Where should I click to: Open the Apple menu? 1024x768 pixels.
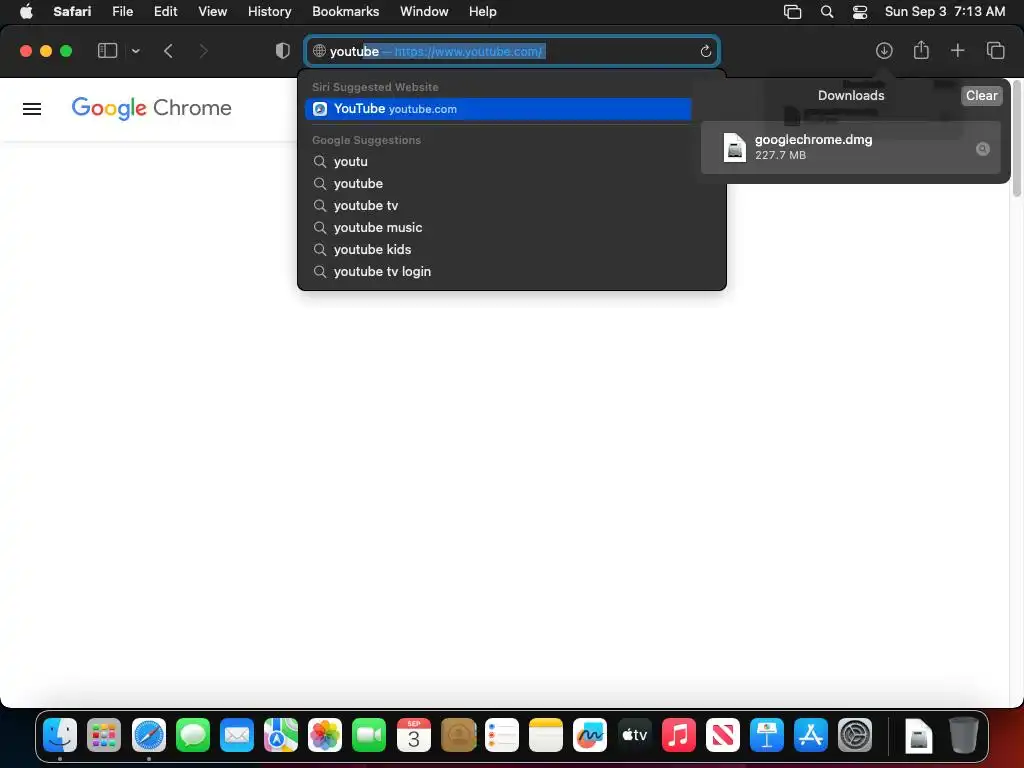[26, 11]
